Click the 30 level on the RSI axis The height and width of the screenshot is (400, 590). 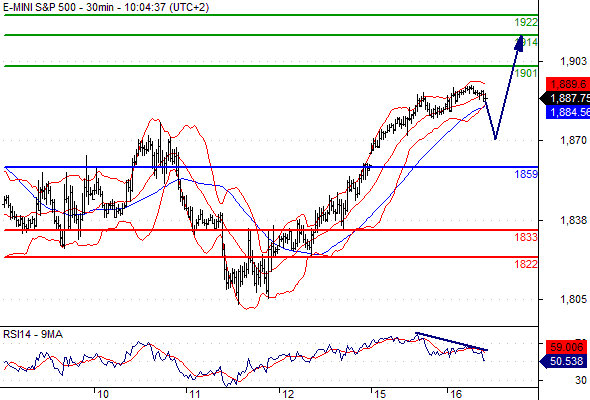click(x=581, y=380)
